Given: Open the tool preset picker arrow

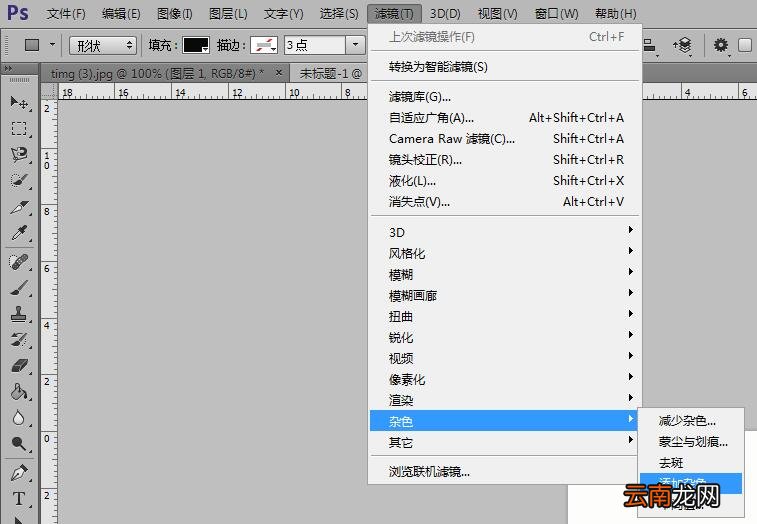Looking at the screenshot, I should coord(52,45).
